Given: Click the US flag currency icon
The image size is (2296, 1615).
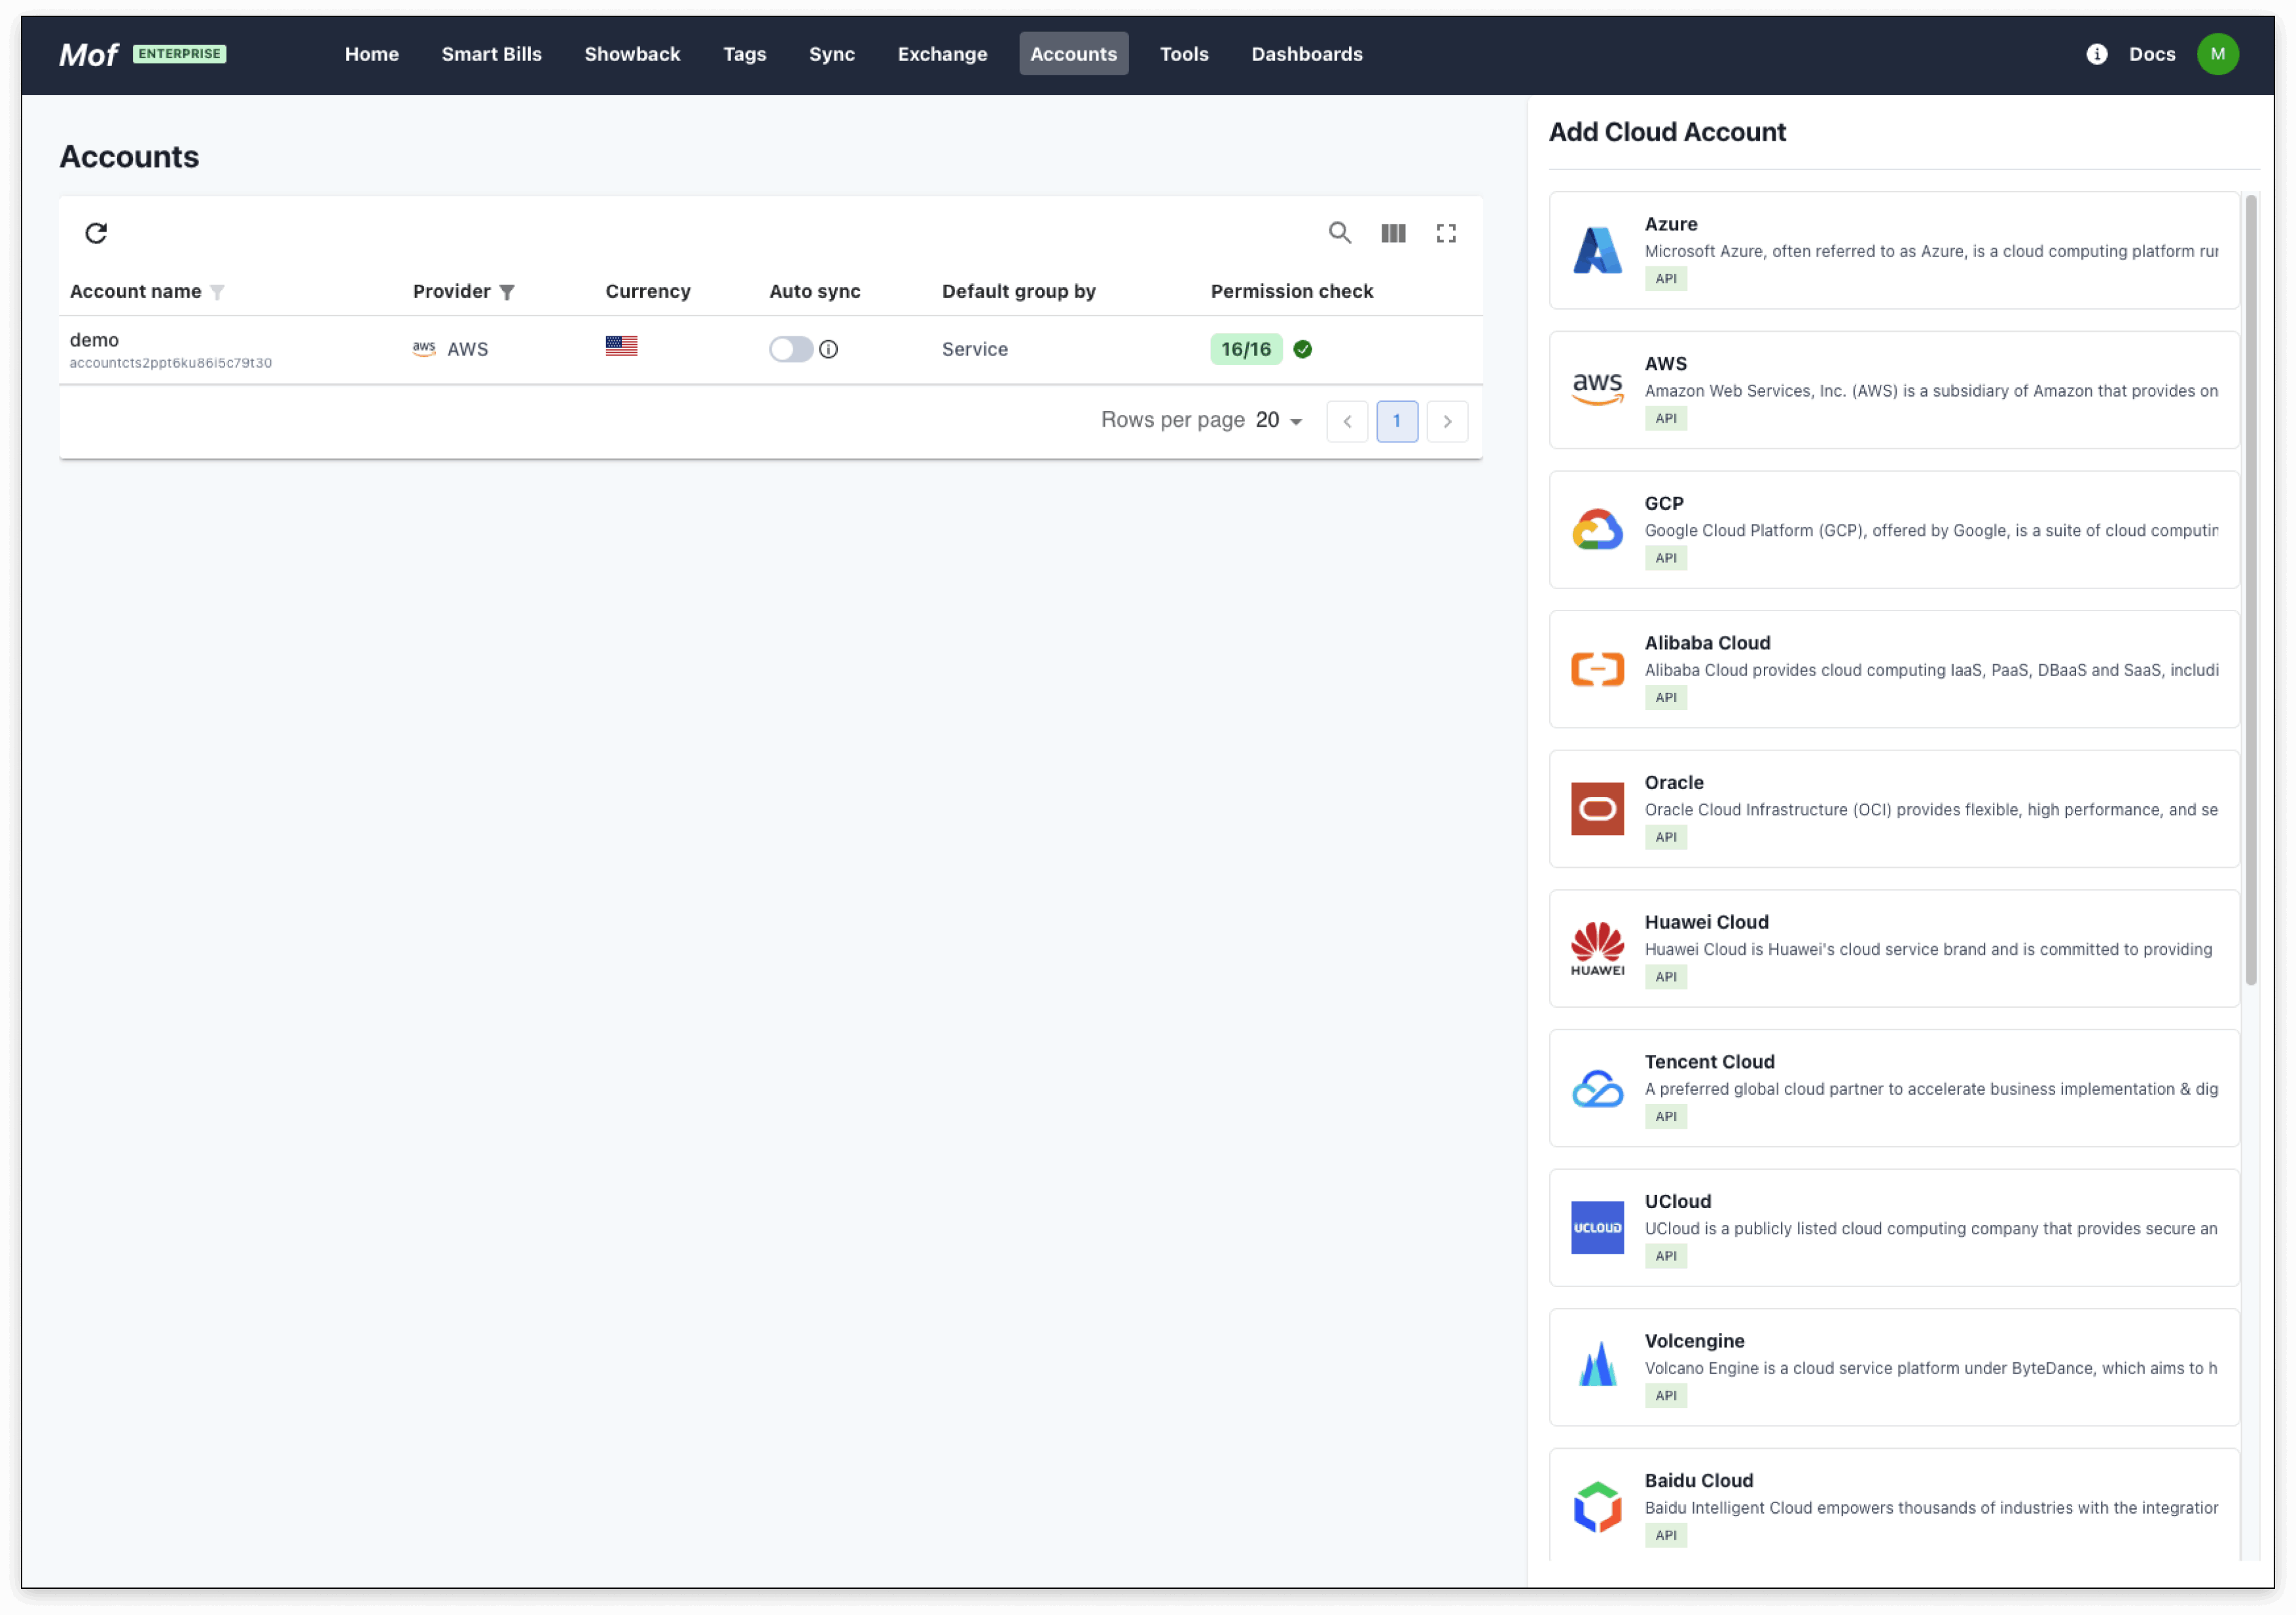Looking at the screenshot, I should 621,346.
